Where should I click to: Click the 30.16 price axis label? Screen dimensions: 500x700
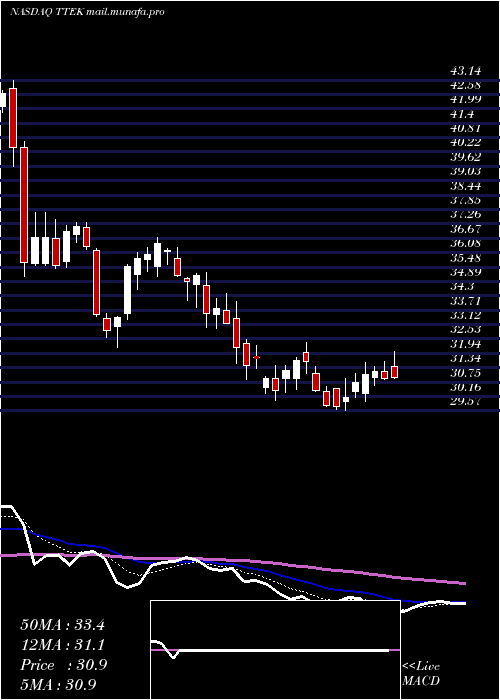point(465,388)
